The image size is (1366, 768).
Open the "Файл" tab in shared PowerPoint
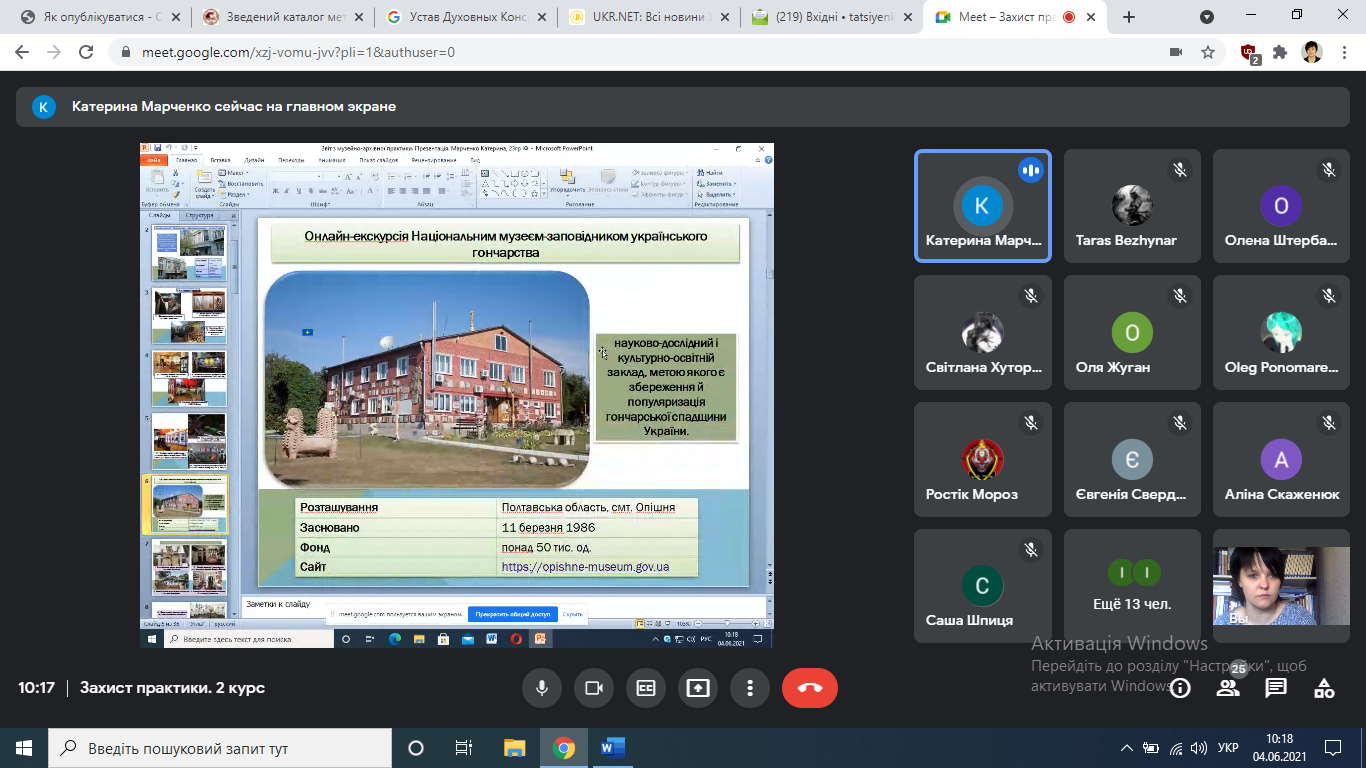point(153,160)
